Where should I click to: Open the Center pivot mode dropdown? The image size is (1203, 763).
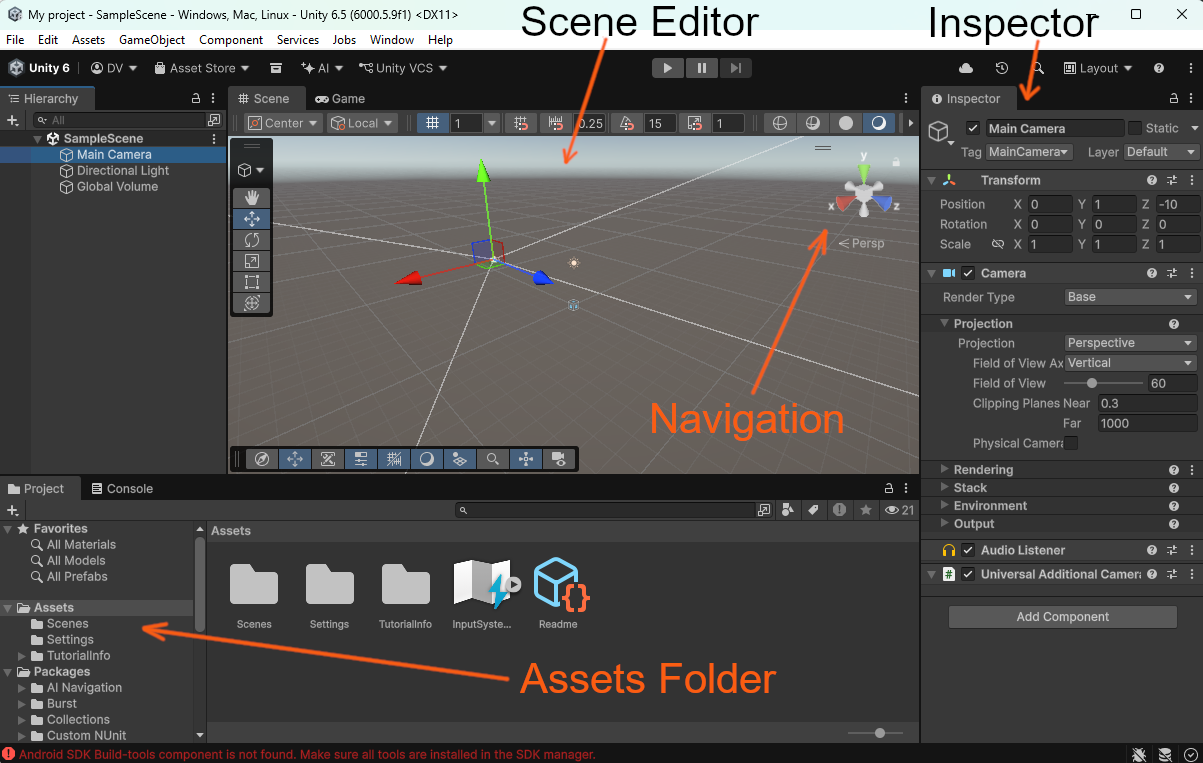(282, 123)
